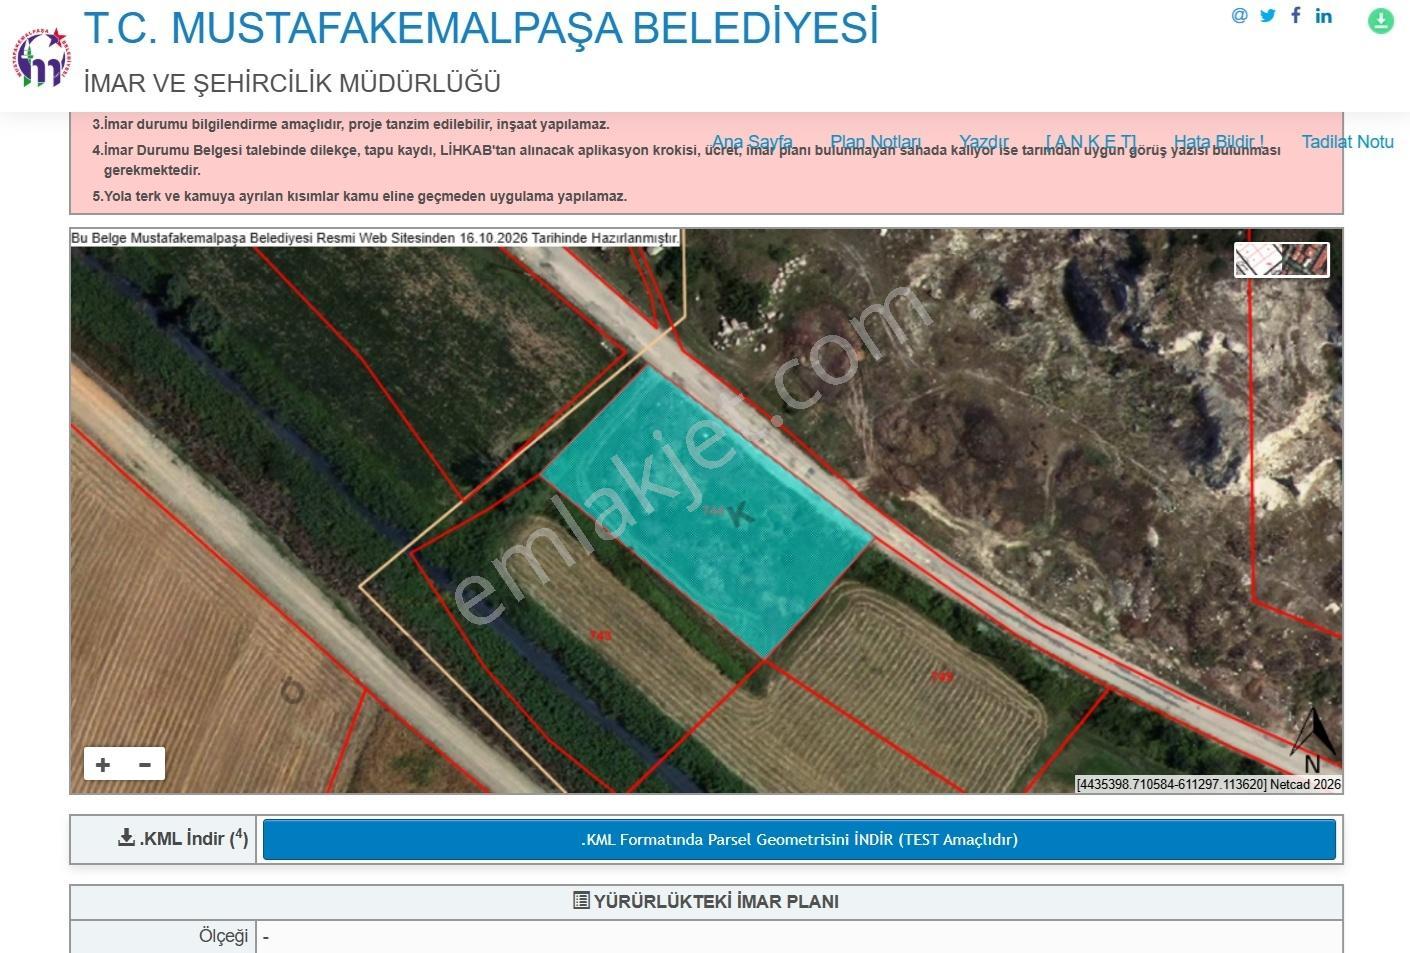Open Tadilat Notu
1410x953 pixels.
[x=1347, y=142]
